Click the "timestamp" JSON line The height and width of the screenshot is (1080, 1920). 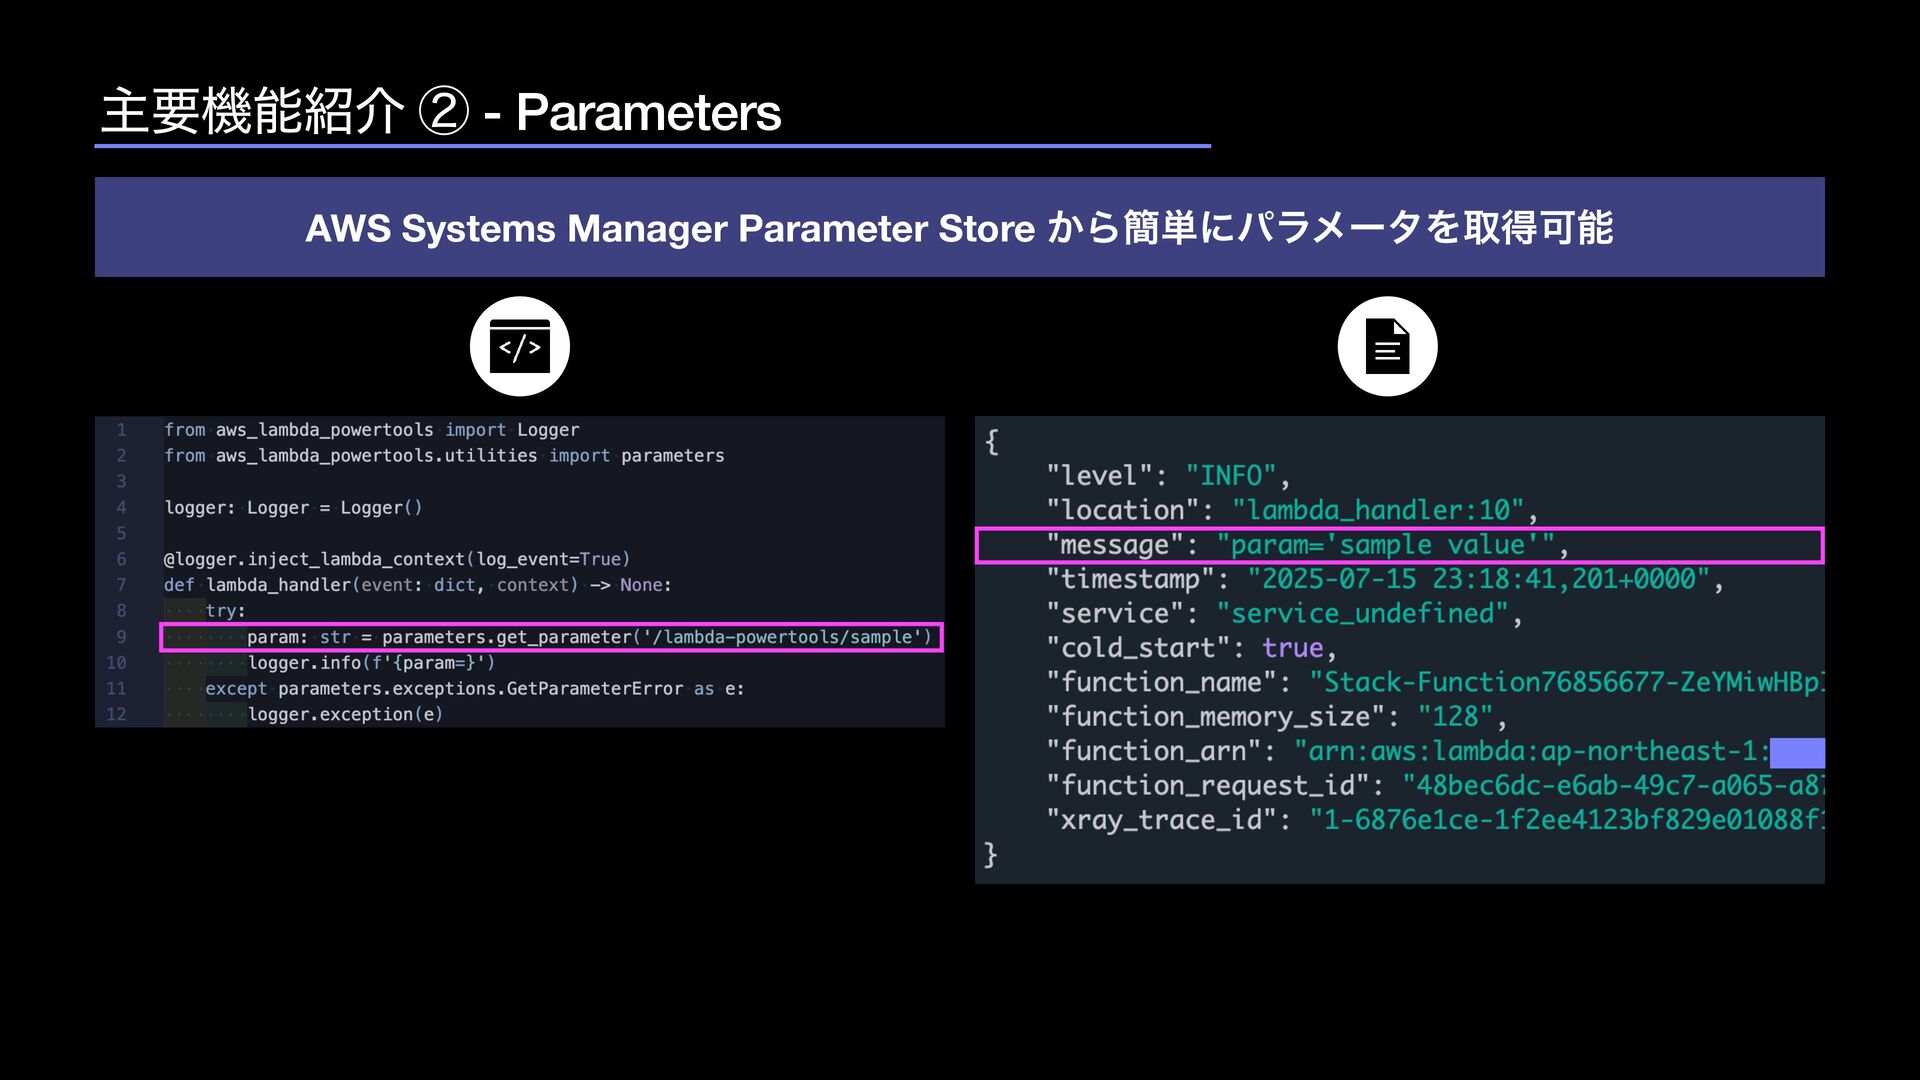[1385, 579]
